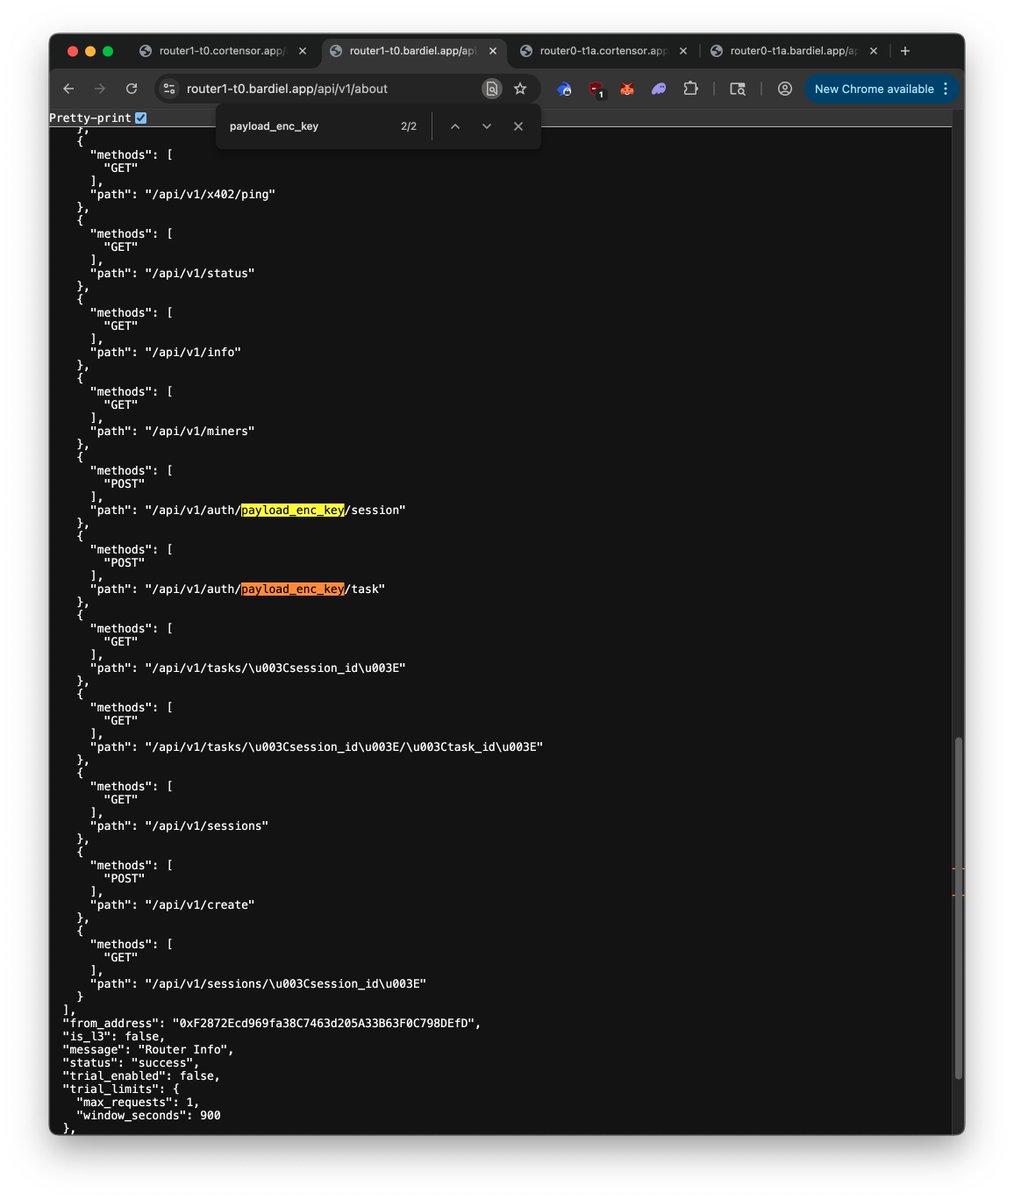1014x1200 pixels.
Task: Go back to the previous page
Action: click(68, 89)
